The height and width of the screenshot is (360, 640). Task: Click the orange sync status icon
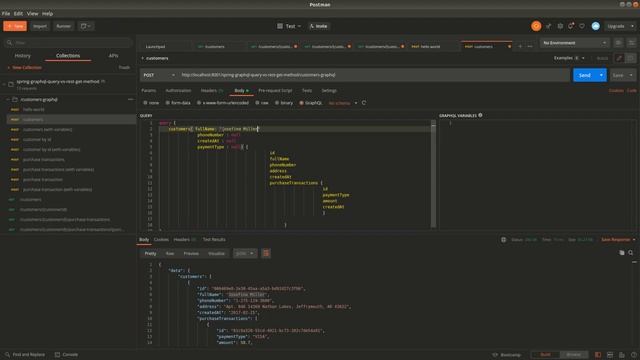(x=536, y=26)
